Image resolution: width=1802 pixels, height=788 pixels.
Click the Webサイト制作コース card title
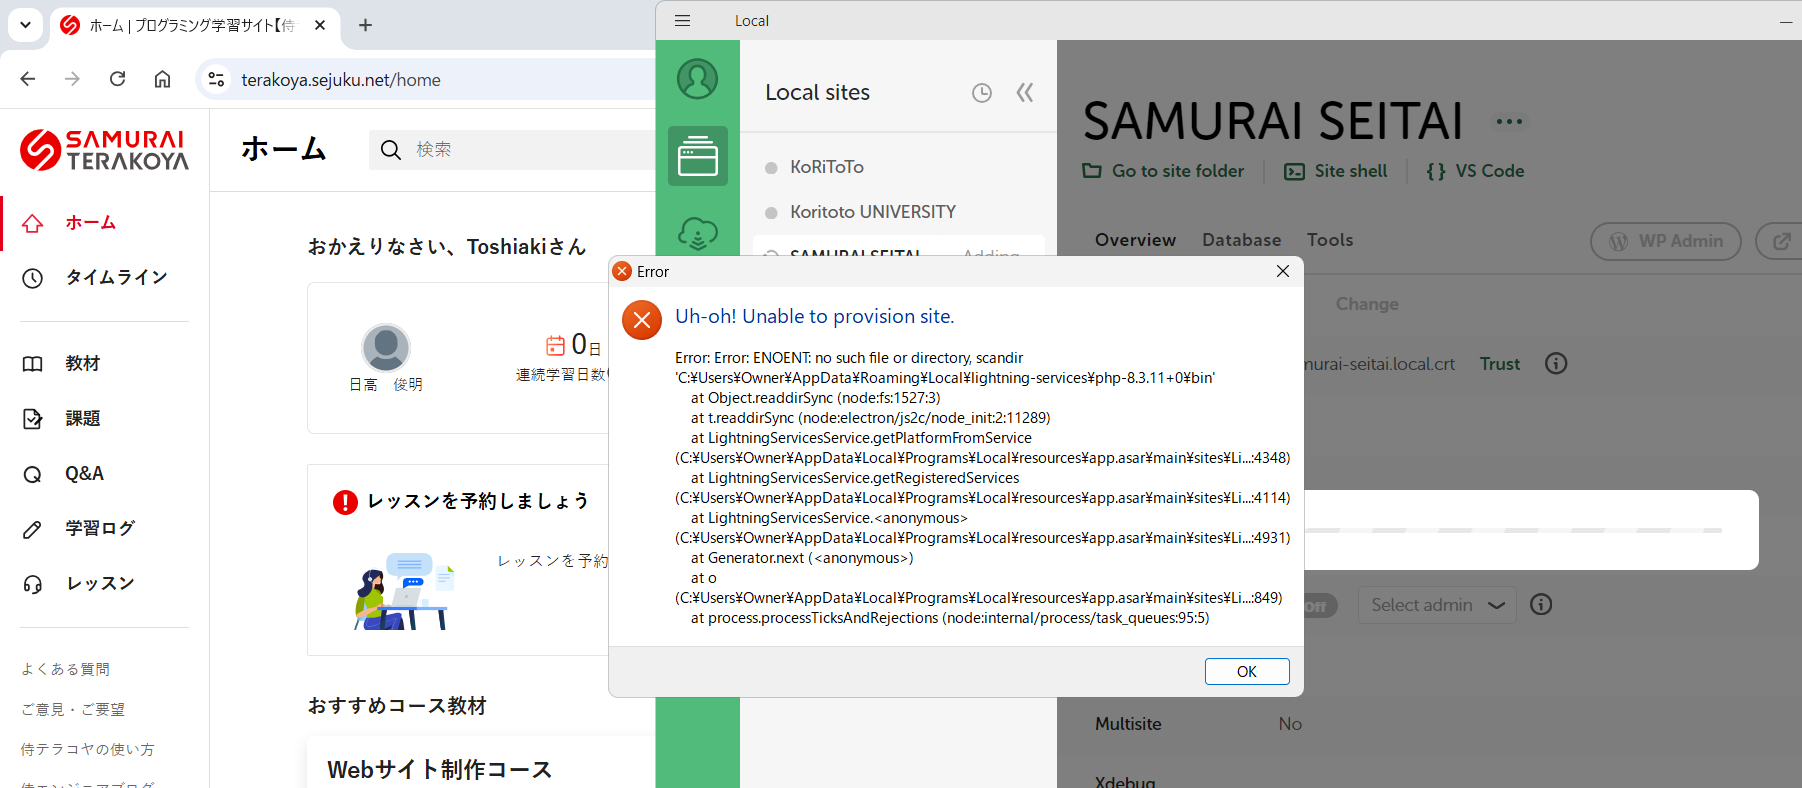(440, 770)
